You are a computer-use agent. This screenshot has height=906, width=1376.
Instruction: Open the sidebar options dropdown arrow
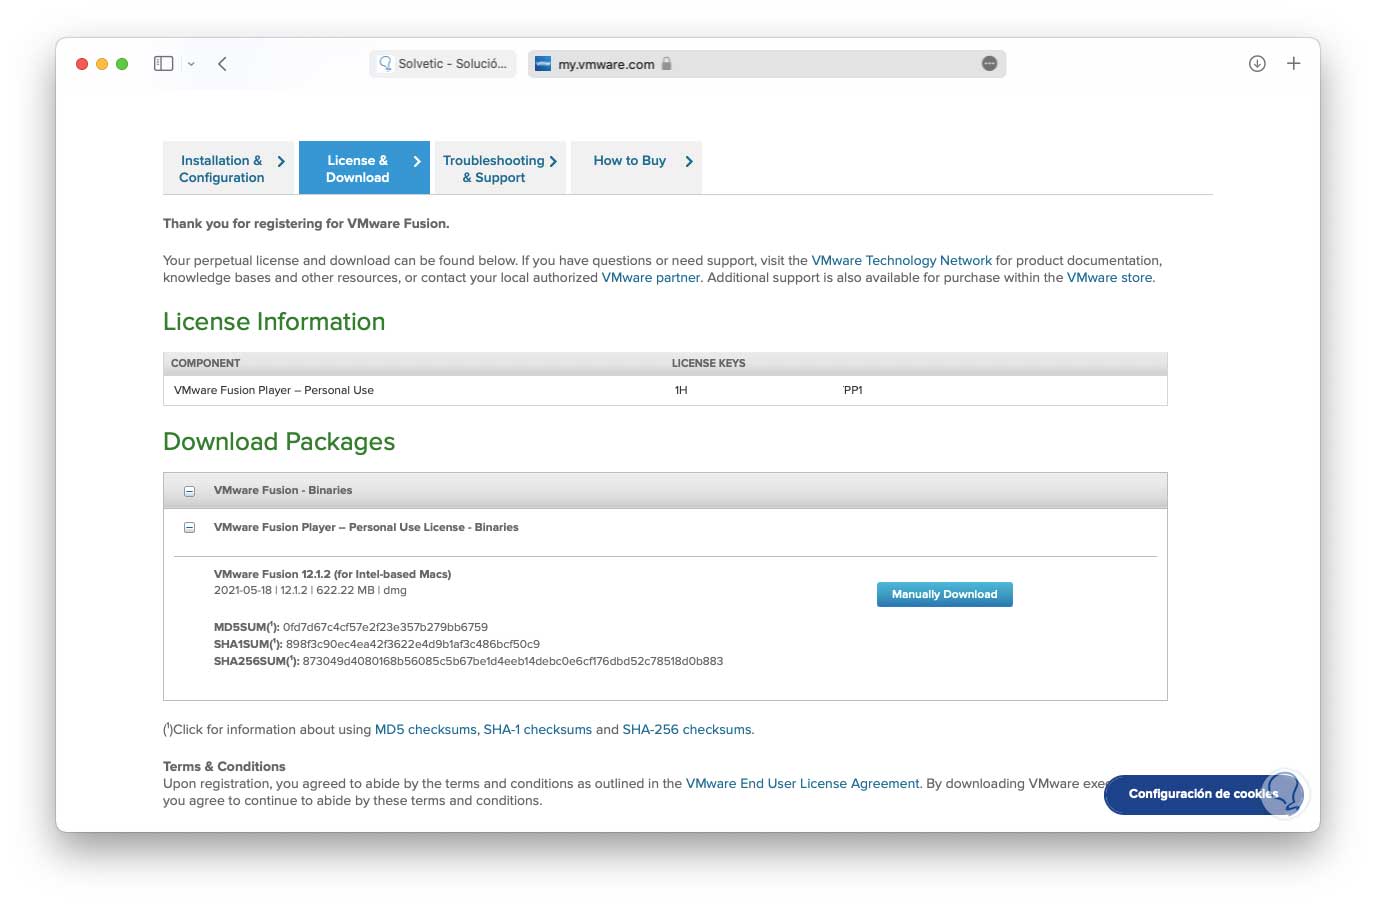point(191,64)
